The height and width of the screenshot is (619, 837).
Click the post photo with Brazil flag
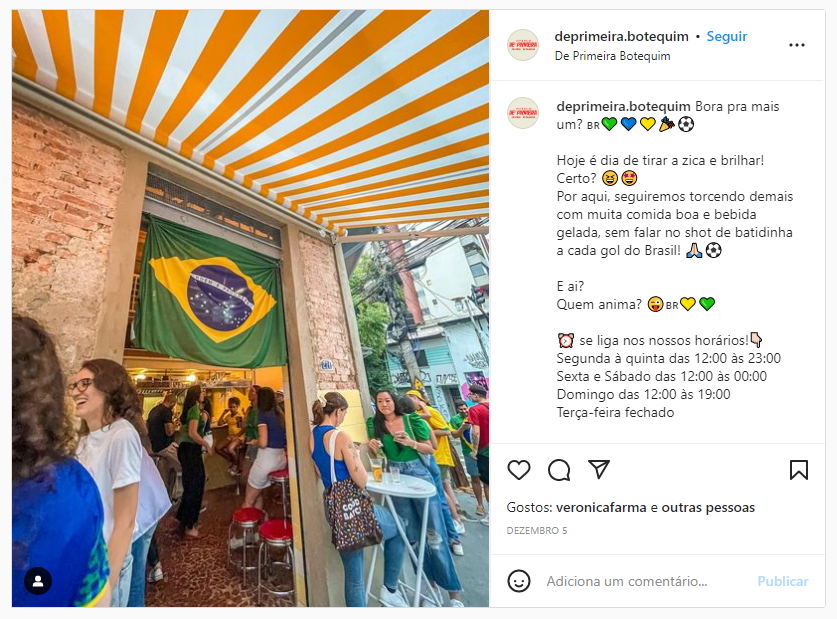(x=250, y=308)
